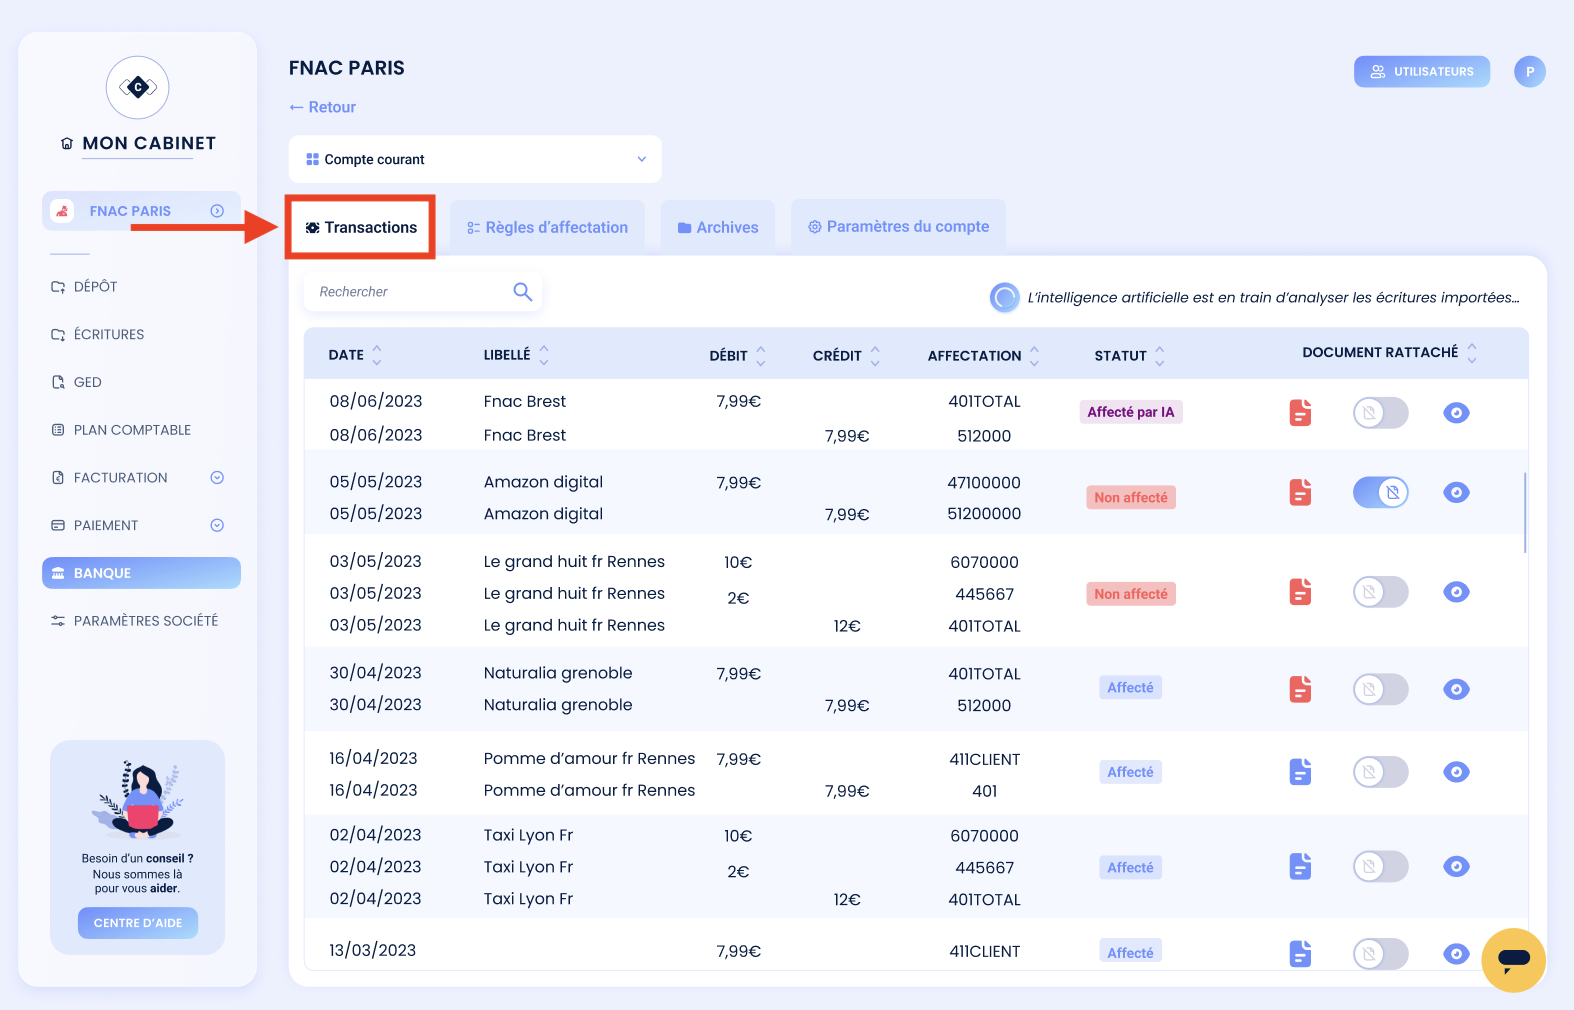The width and height of the screenshot is (1574, 1010).
Task: View Fnac Brest entry with eye icon
Action: point(1456,412)
